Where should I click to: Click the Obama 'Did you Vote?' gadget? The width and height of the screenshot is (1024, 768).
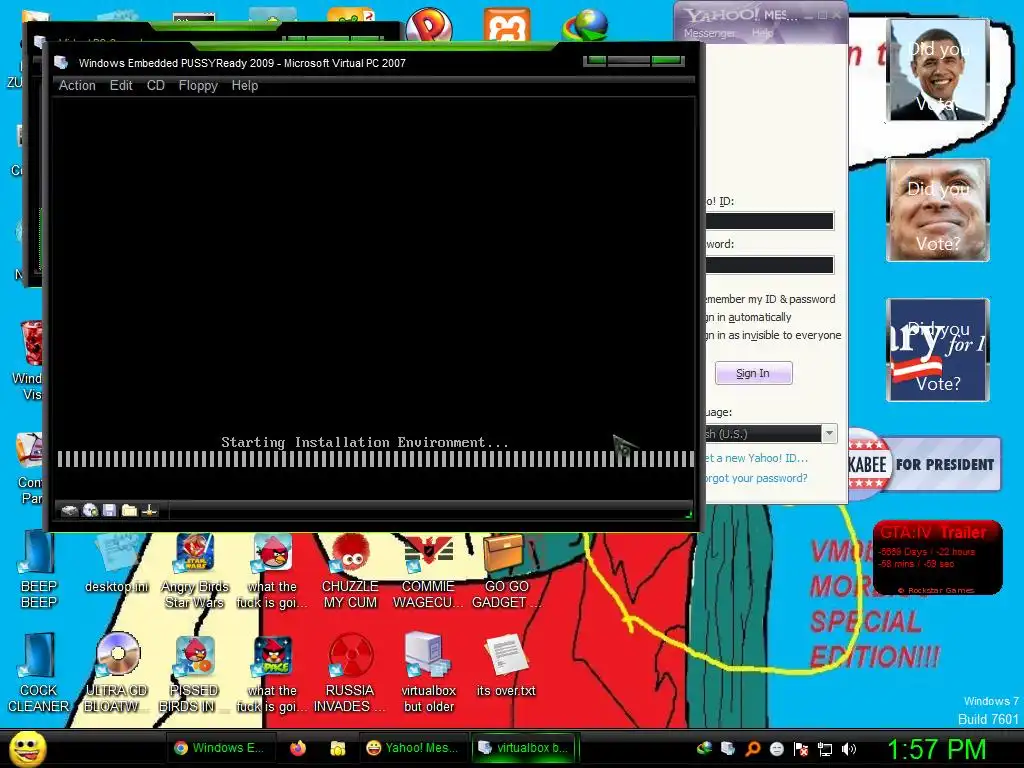click(938, 70)
